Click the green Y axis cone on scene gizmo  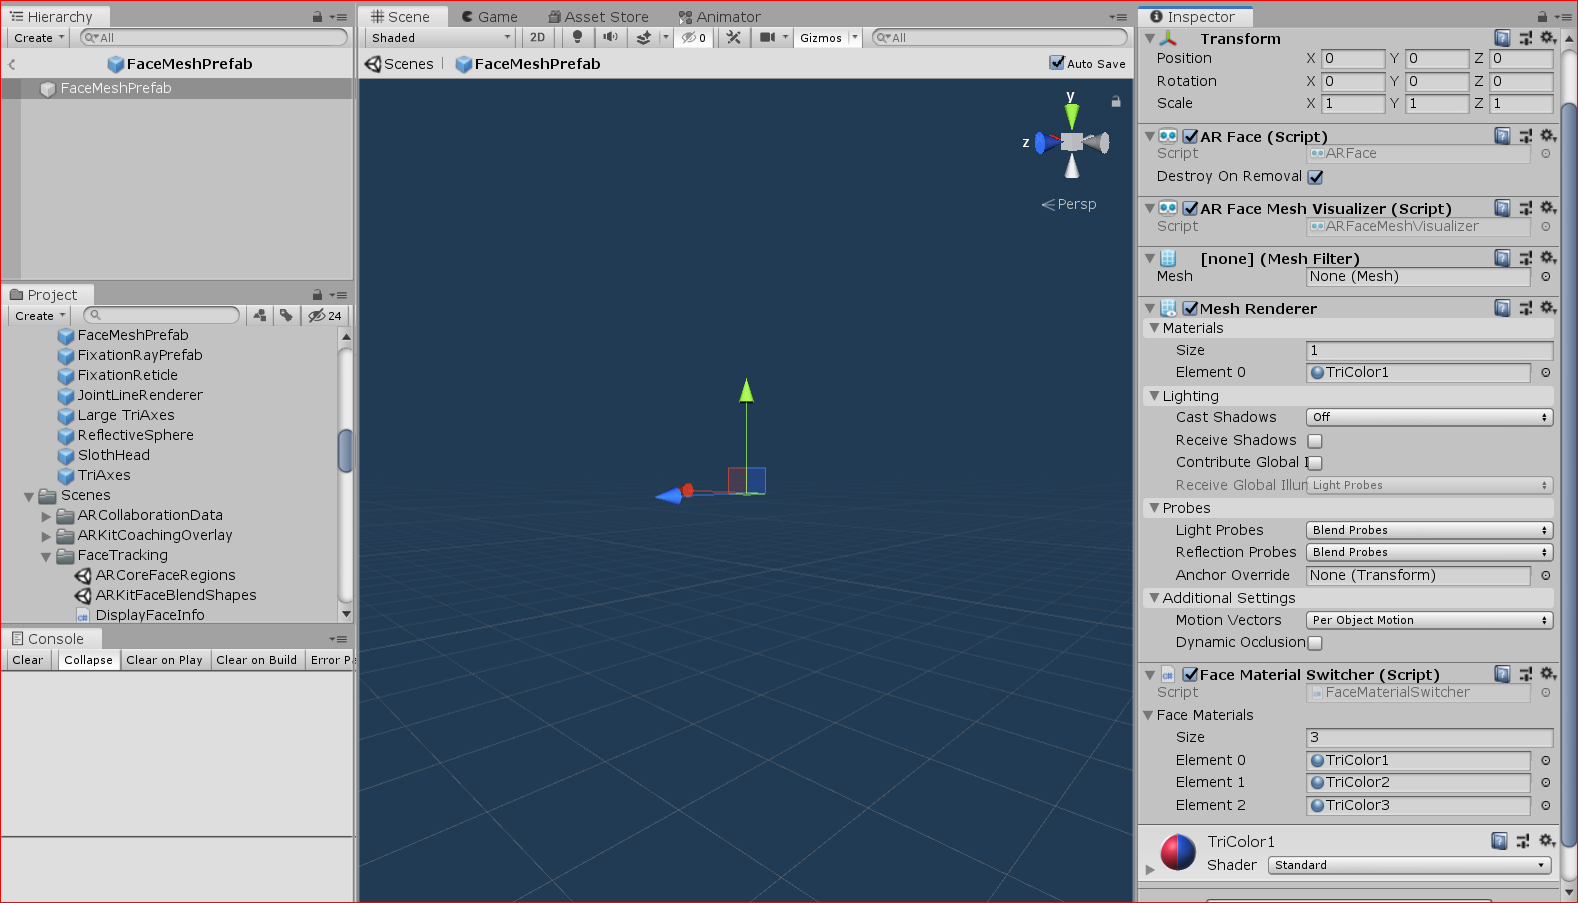tap(1071, 115)
